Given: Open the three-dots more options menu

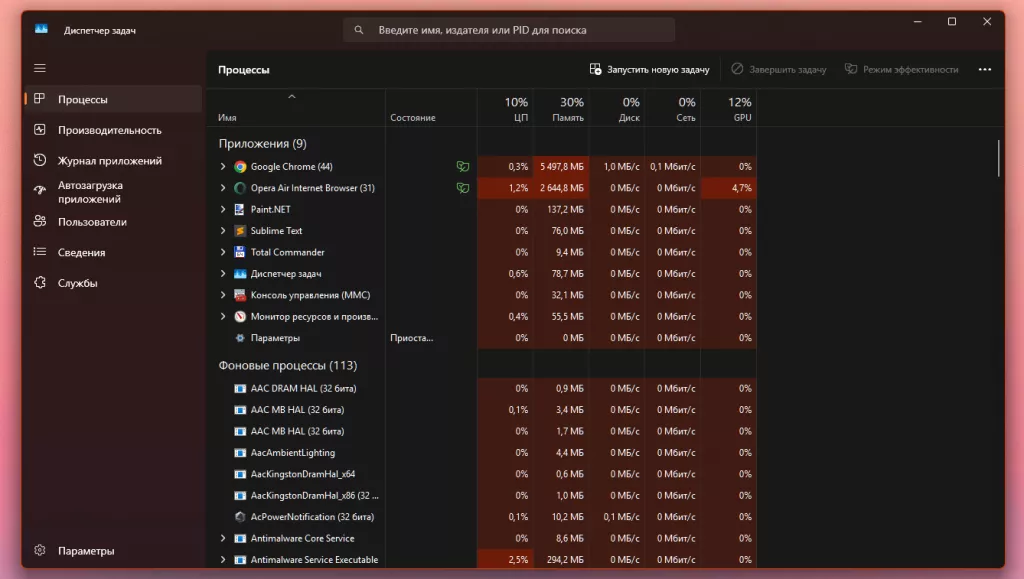Looking at the screenshot, I should point(985,70).
